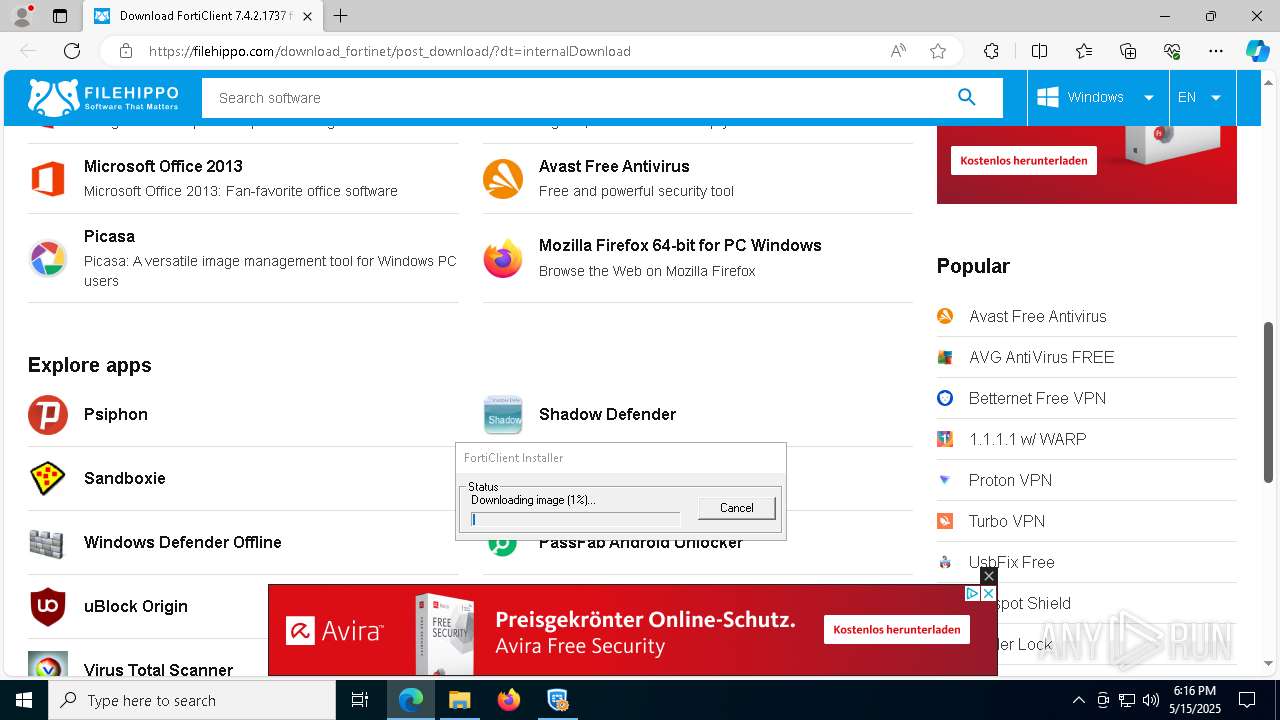1280x720 pixels.
Task: Open the Copilot icon in Edge
Action: (1257, 51)
